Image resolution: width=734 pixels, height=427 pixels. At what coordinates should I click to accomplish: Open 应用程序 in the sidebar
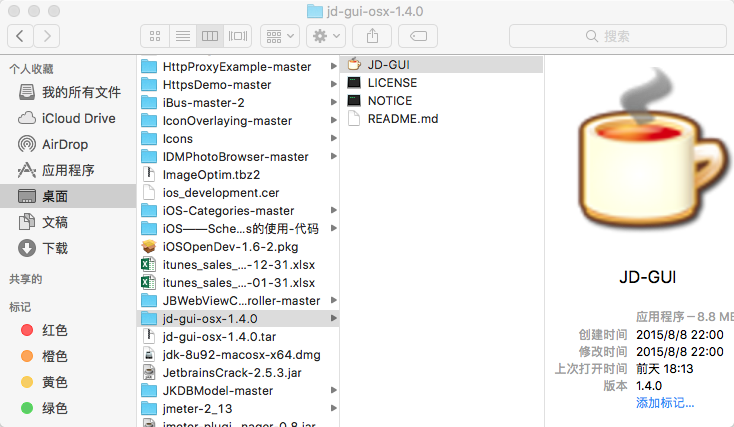[x=69, y=170]
